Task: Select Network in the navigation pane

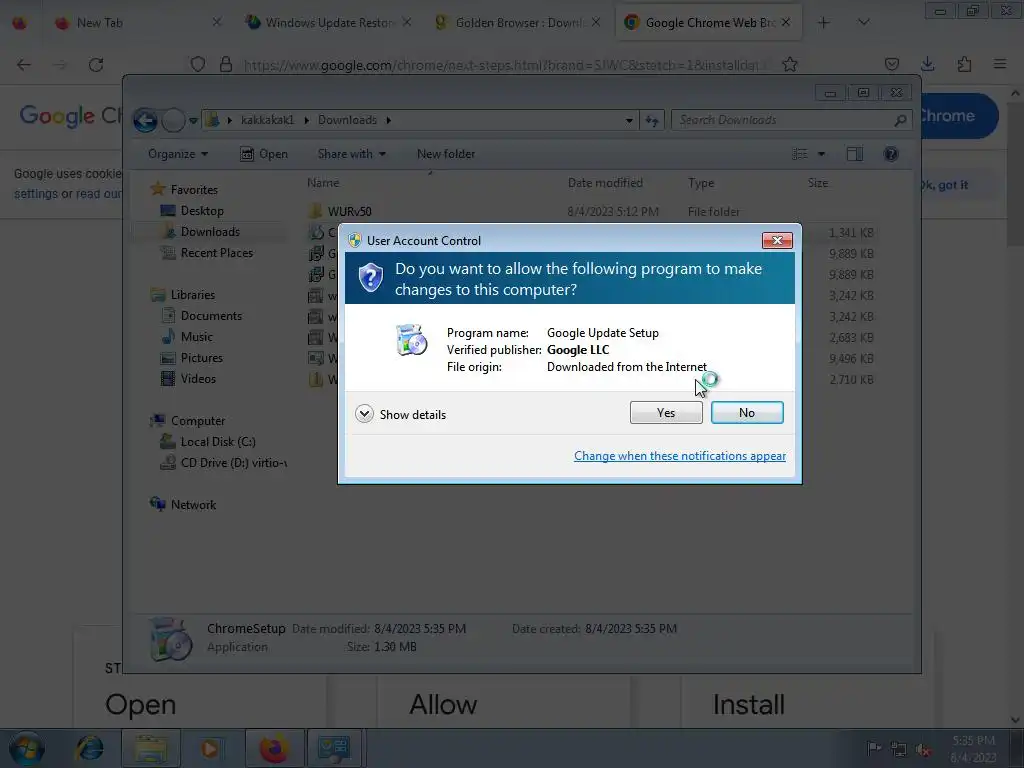Action: (193, 505)
